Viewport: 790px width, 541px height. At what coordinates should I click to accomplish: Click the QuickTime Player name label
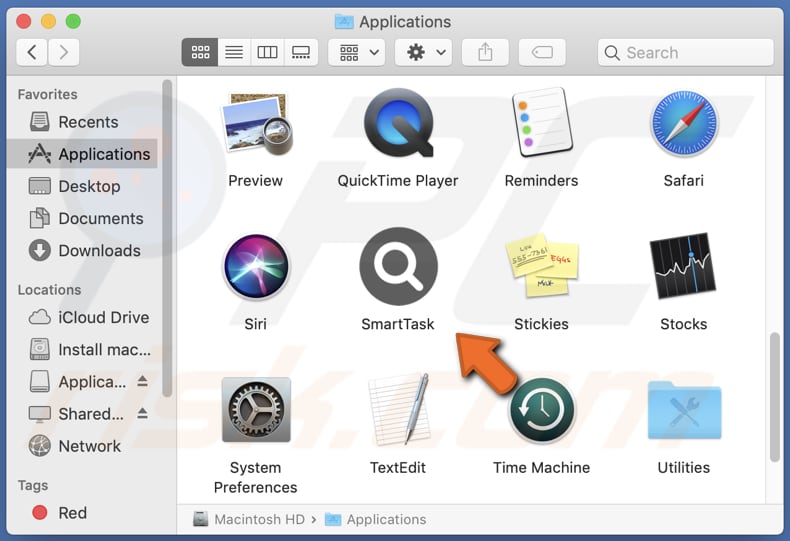click(398, 181)
